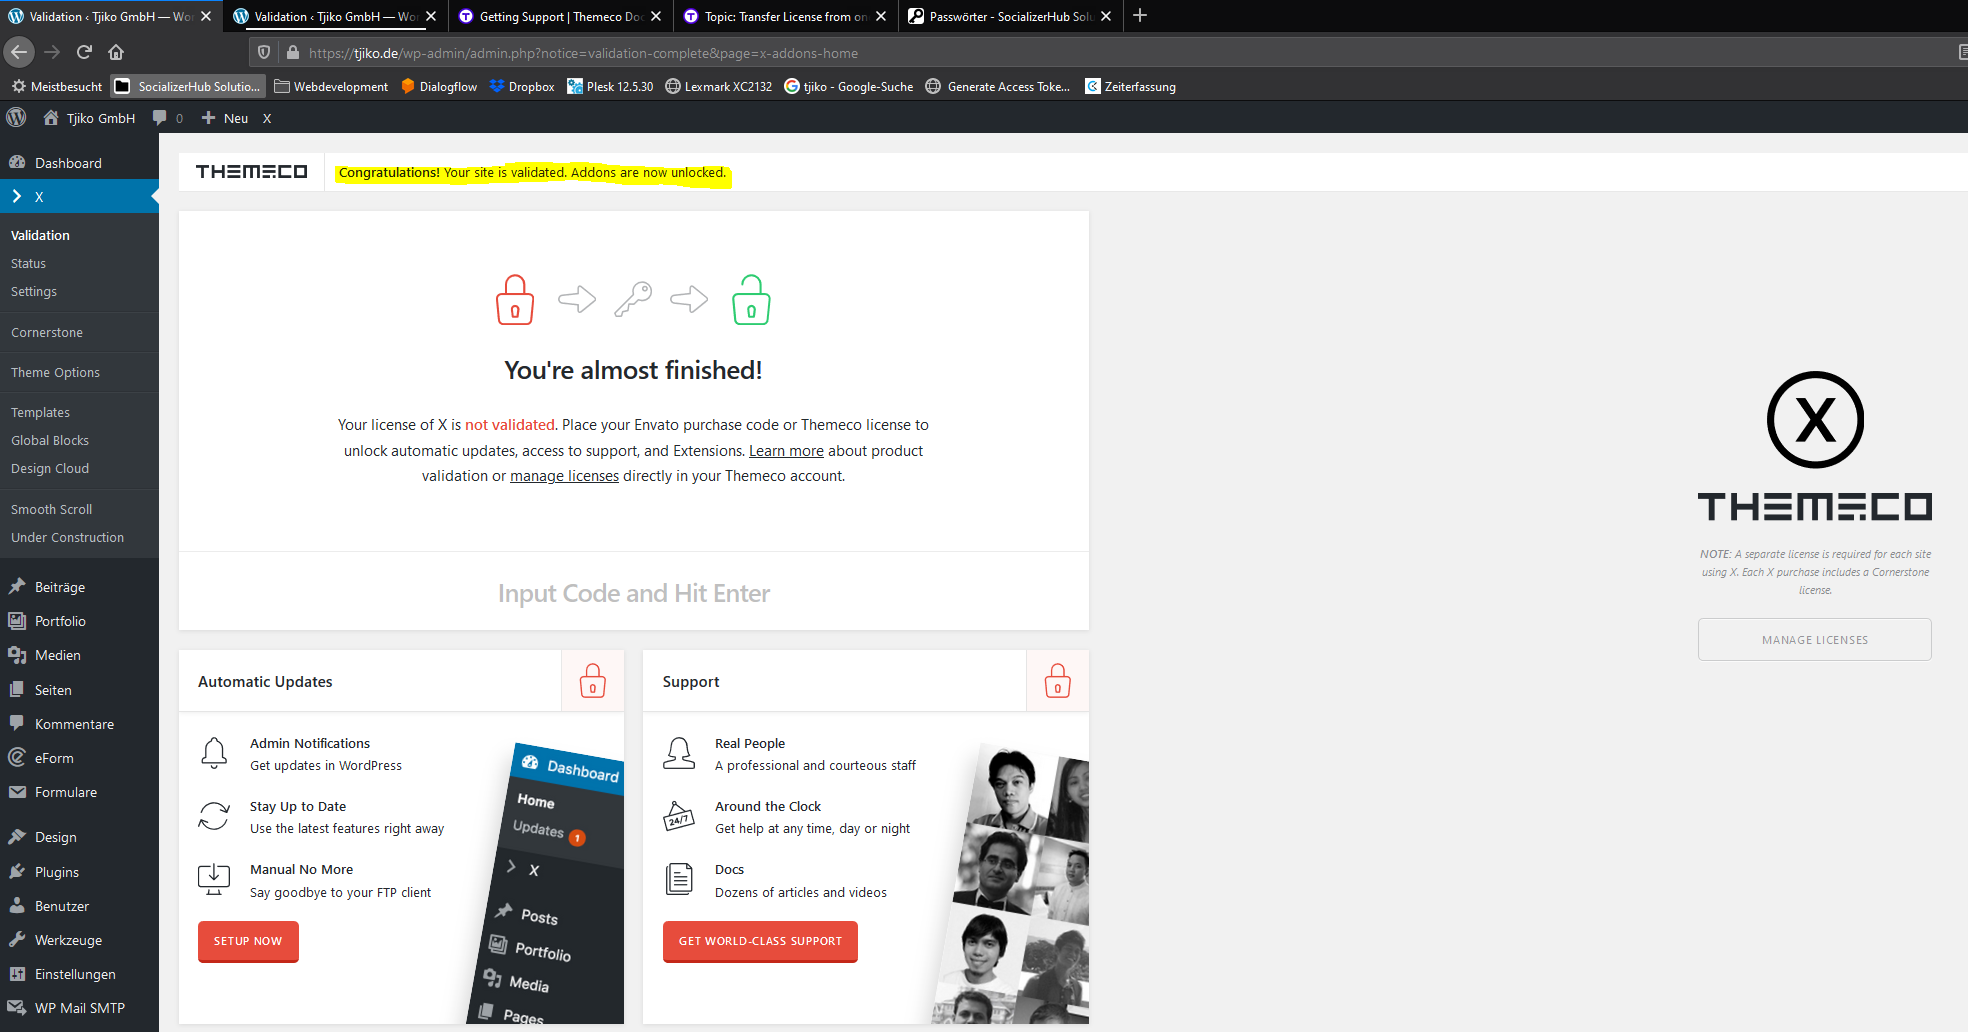Click GET WORLD-CLASS SUPPORT button
Screen dimensions: 1968x1032
[760, 941]
